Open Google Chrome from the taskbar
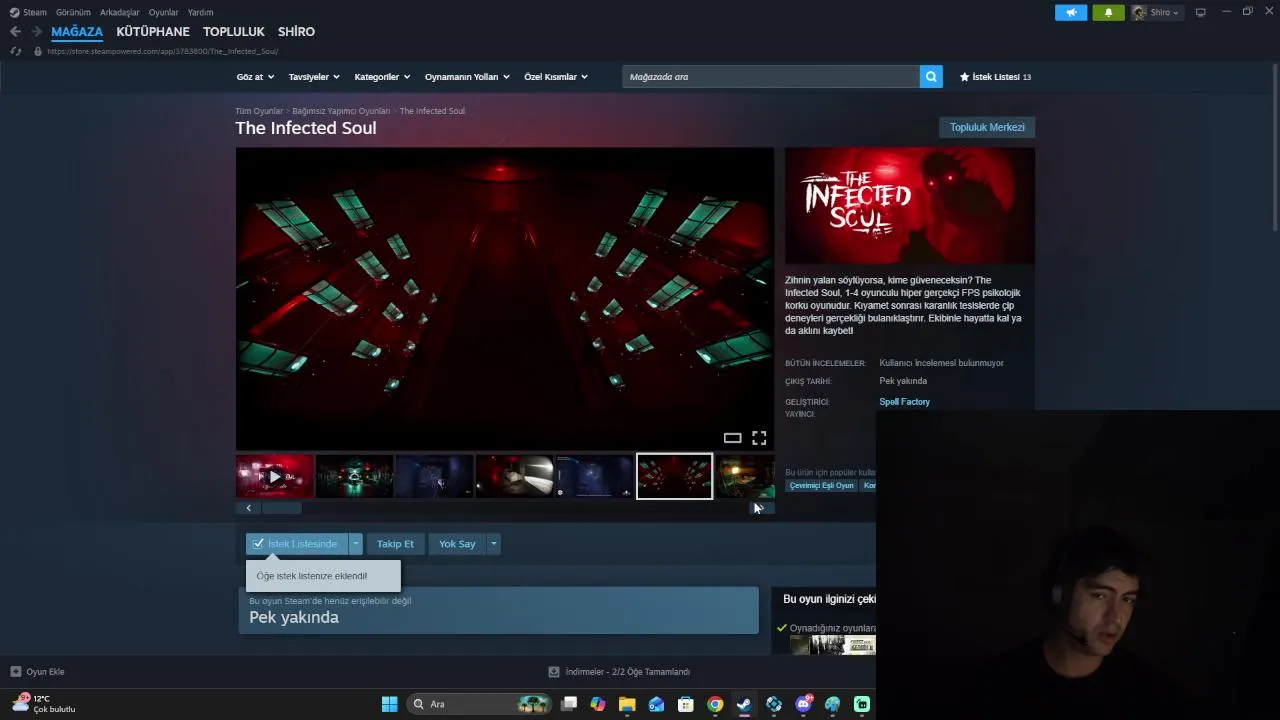 tap(715, 704)
